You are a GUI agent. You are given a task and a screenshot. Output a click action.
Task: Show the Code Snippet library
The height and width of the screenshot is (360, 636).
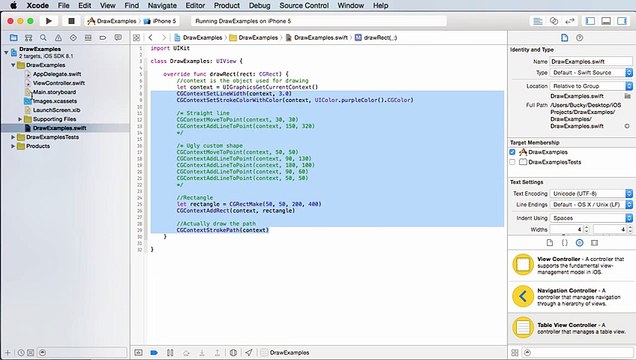pyautogui.click(x=564, y=243)
